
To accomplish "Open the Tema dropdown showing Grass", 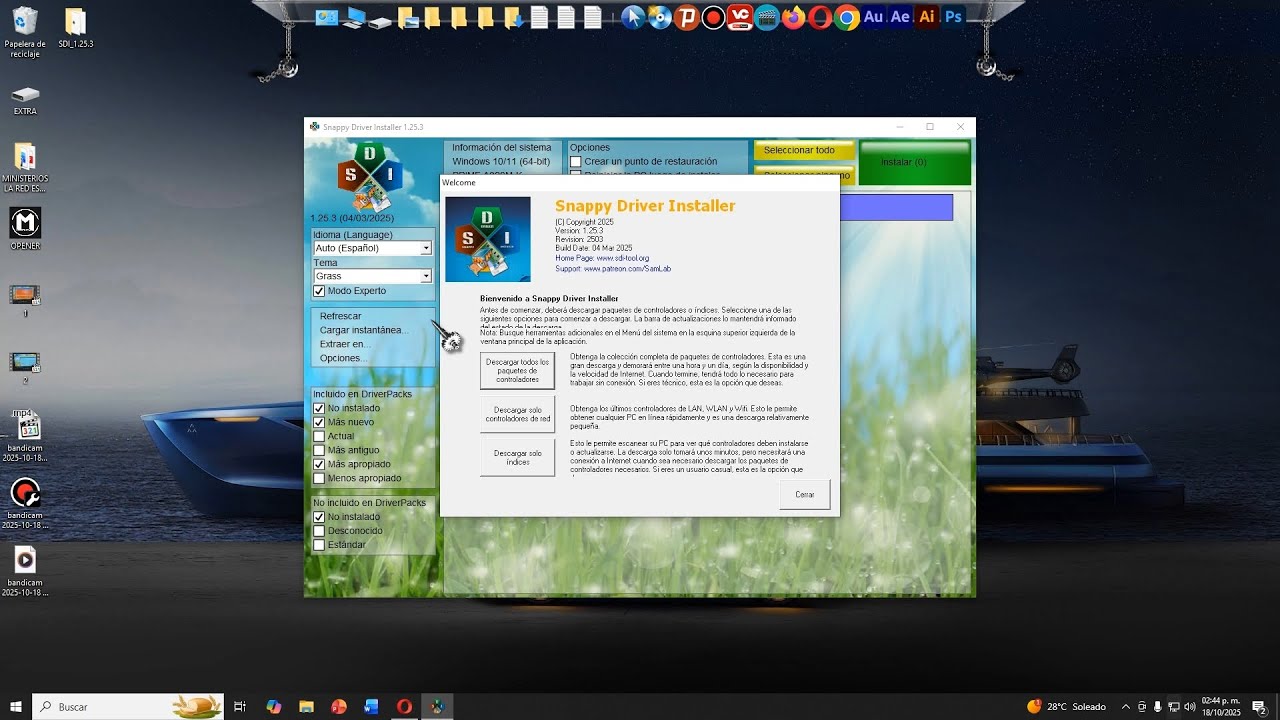I will coord(372,276).
